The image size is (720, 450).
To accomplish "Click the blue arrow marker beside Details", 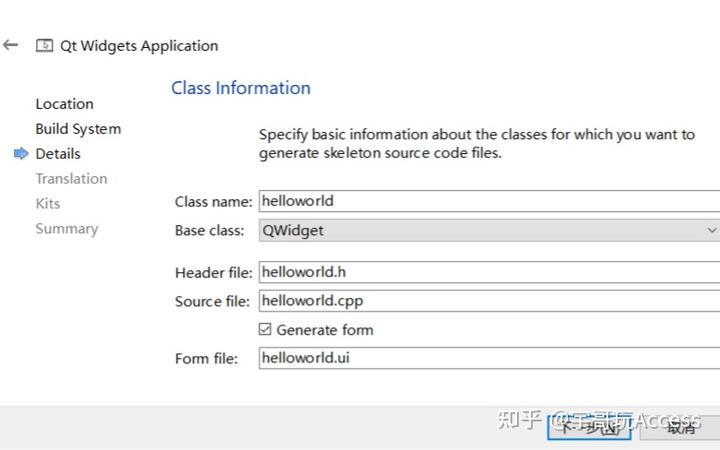I will 21,154.
